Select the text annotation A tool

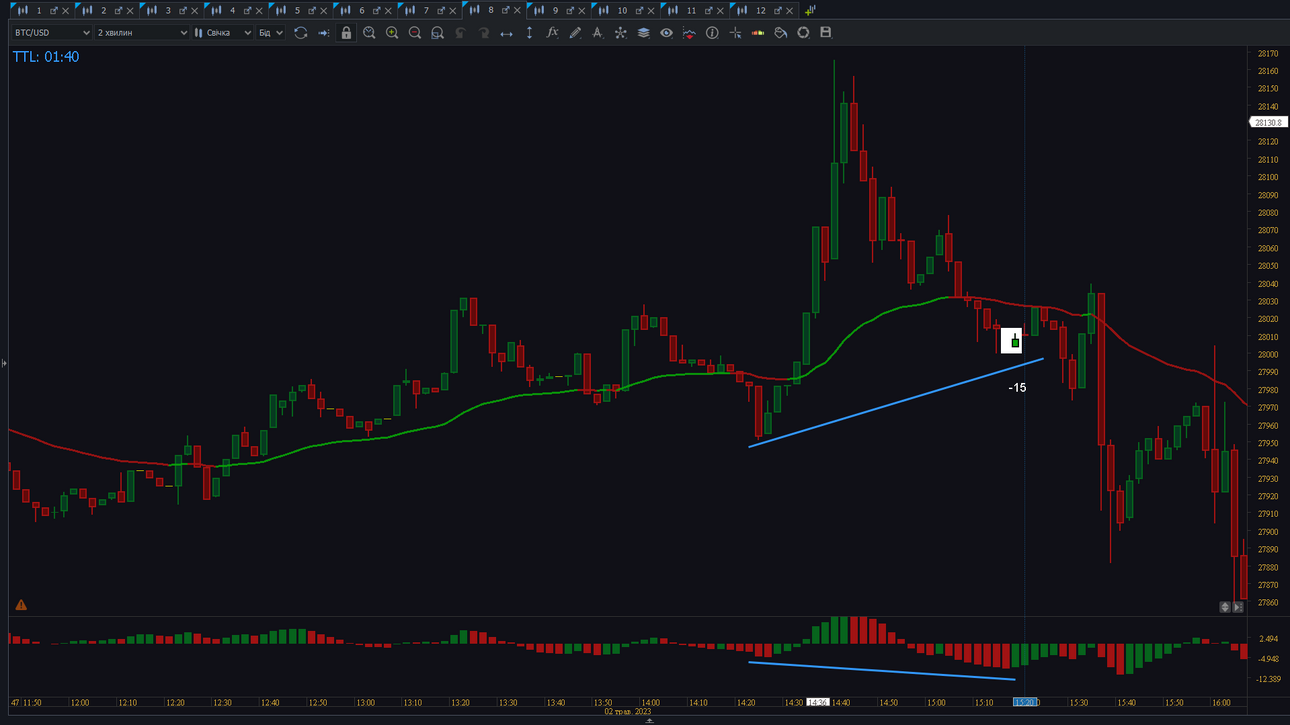[597, 33]
